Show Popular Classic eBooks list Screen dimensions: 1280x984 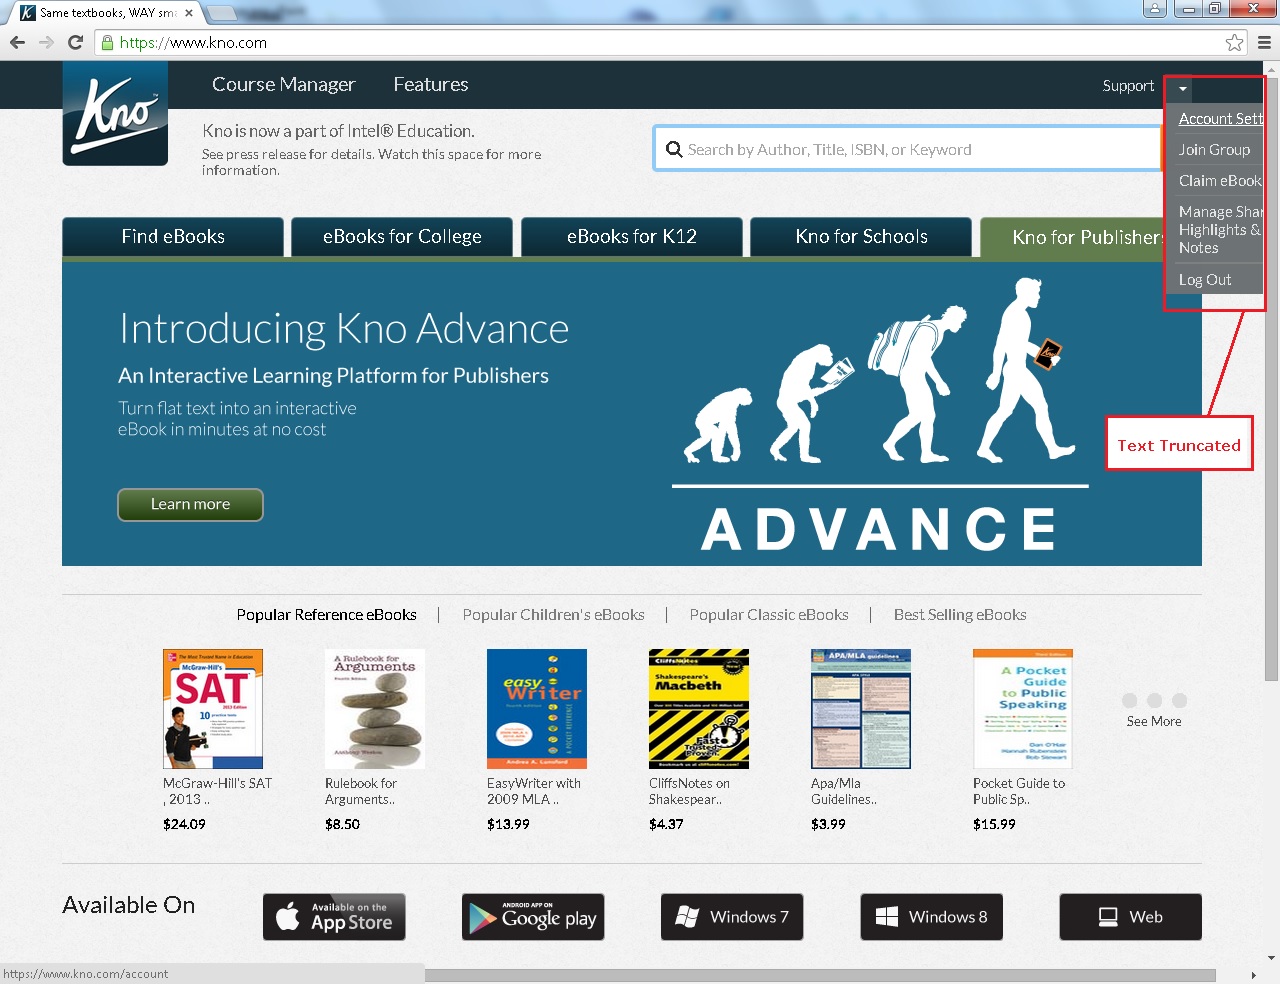[x=769, y=615]
